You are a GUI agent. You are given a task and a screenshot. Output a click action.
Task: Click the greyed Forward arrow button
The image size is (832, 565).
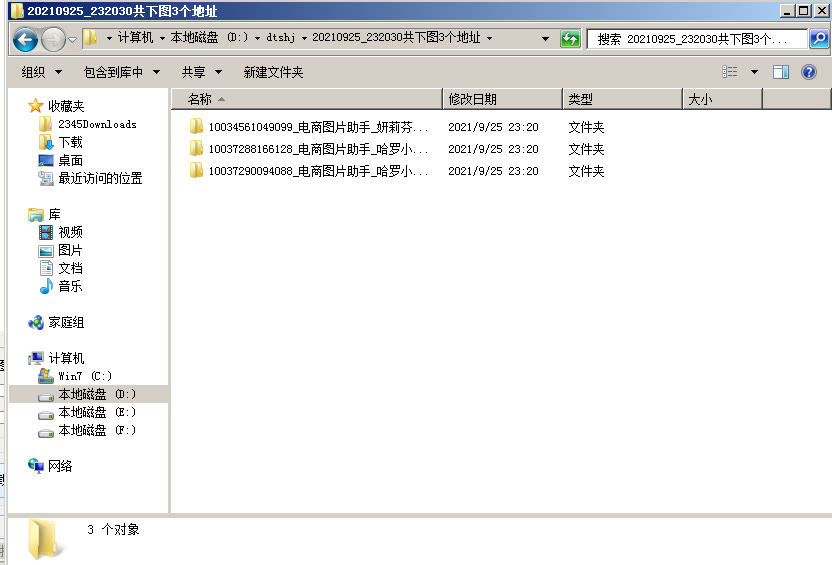coord(53,40)
